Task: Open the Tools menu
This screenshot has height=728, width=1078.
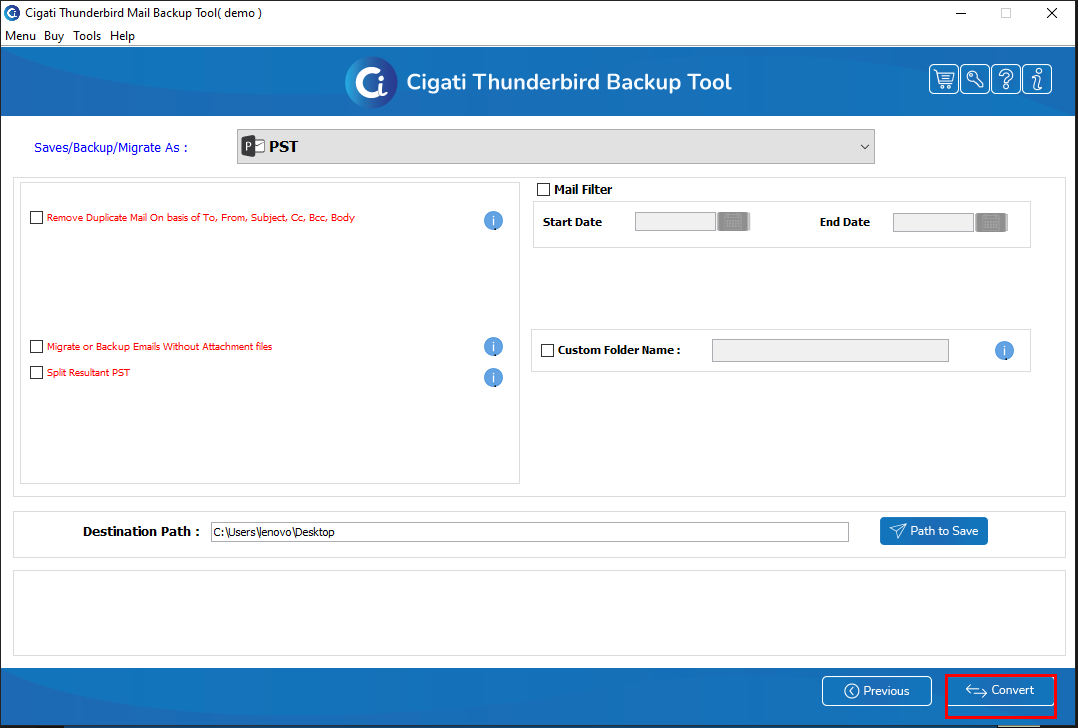Action: 87,36
